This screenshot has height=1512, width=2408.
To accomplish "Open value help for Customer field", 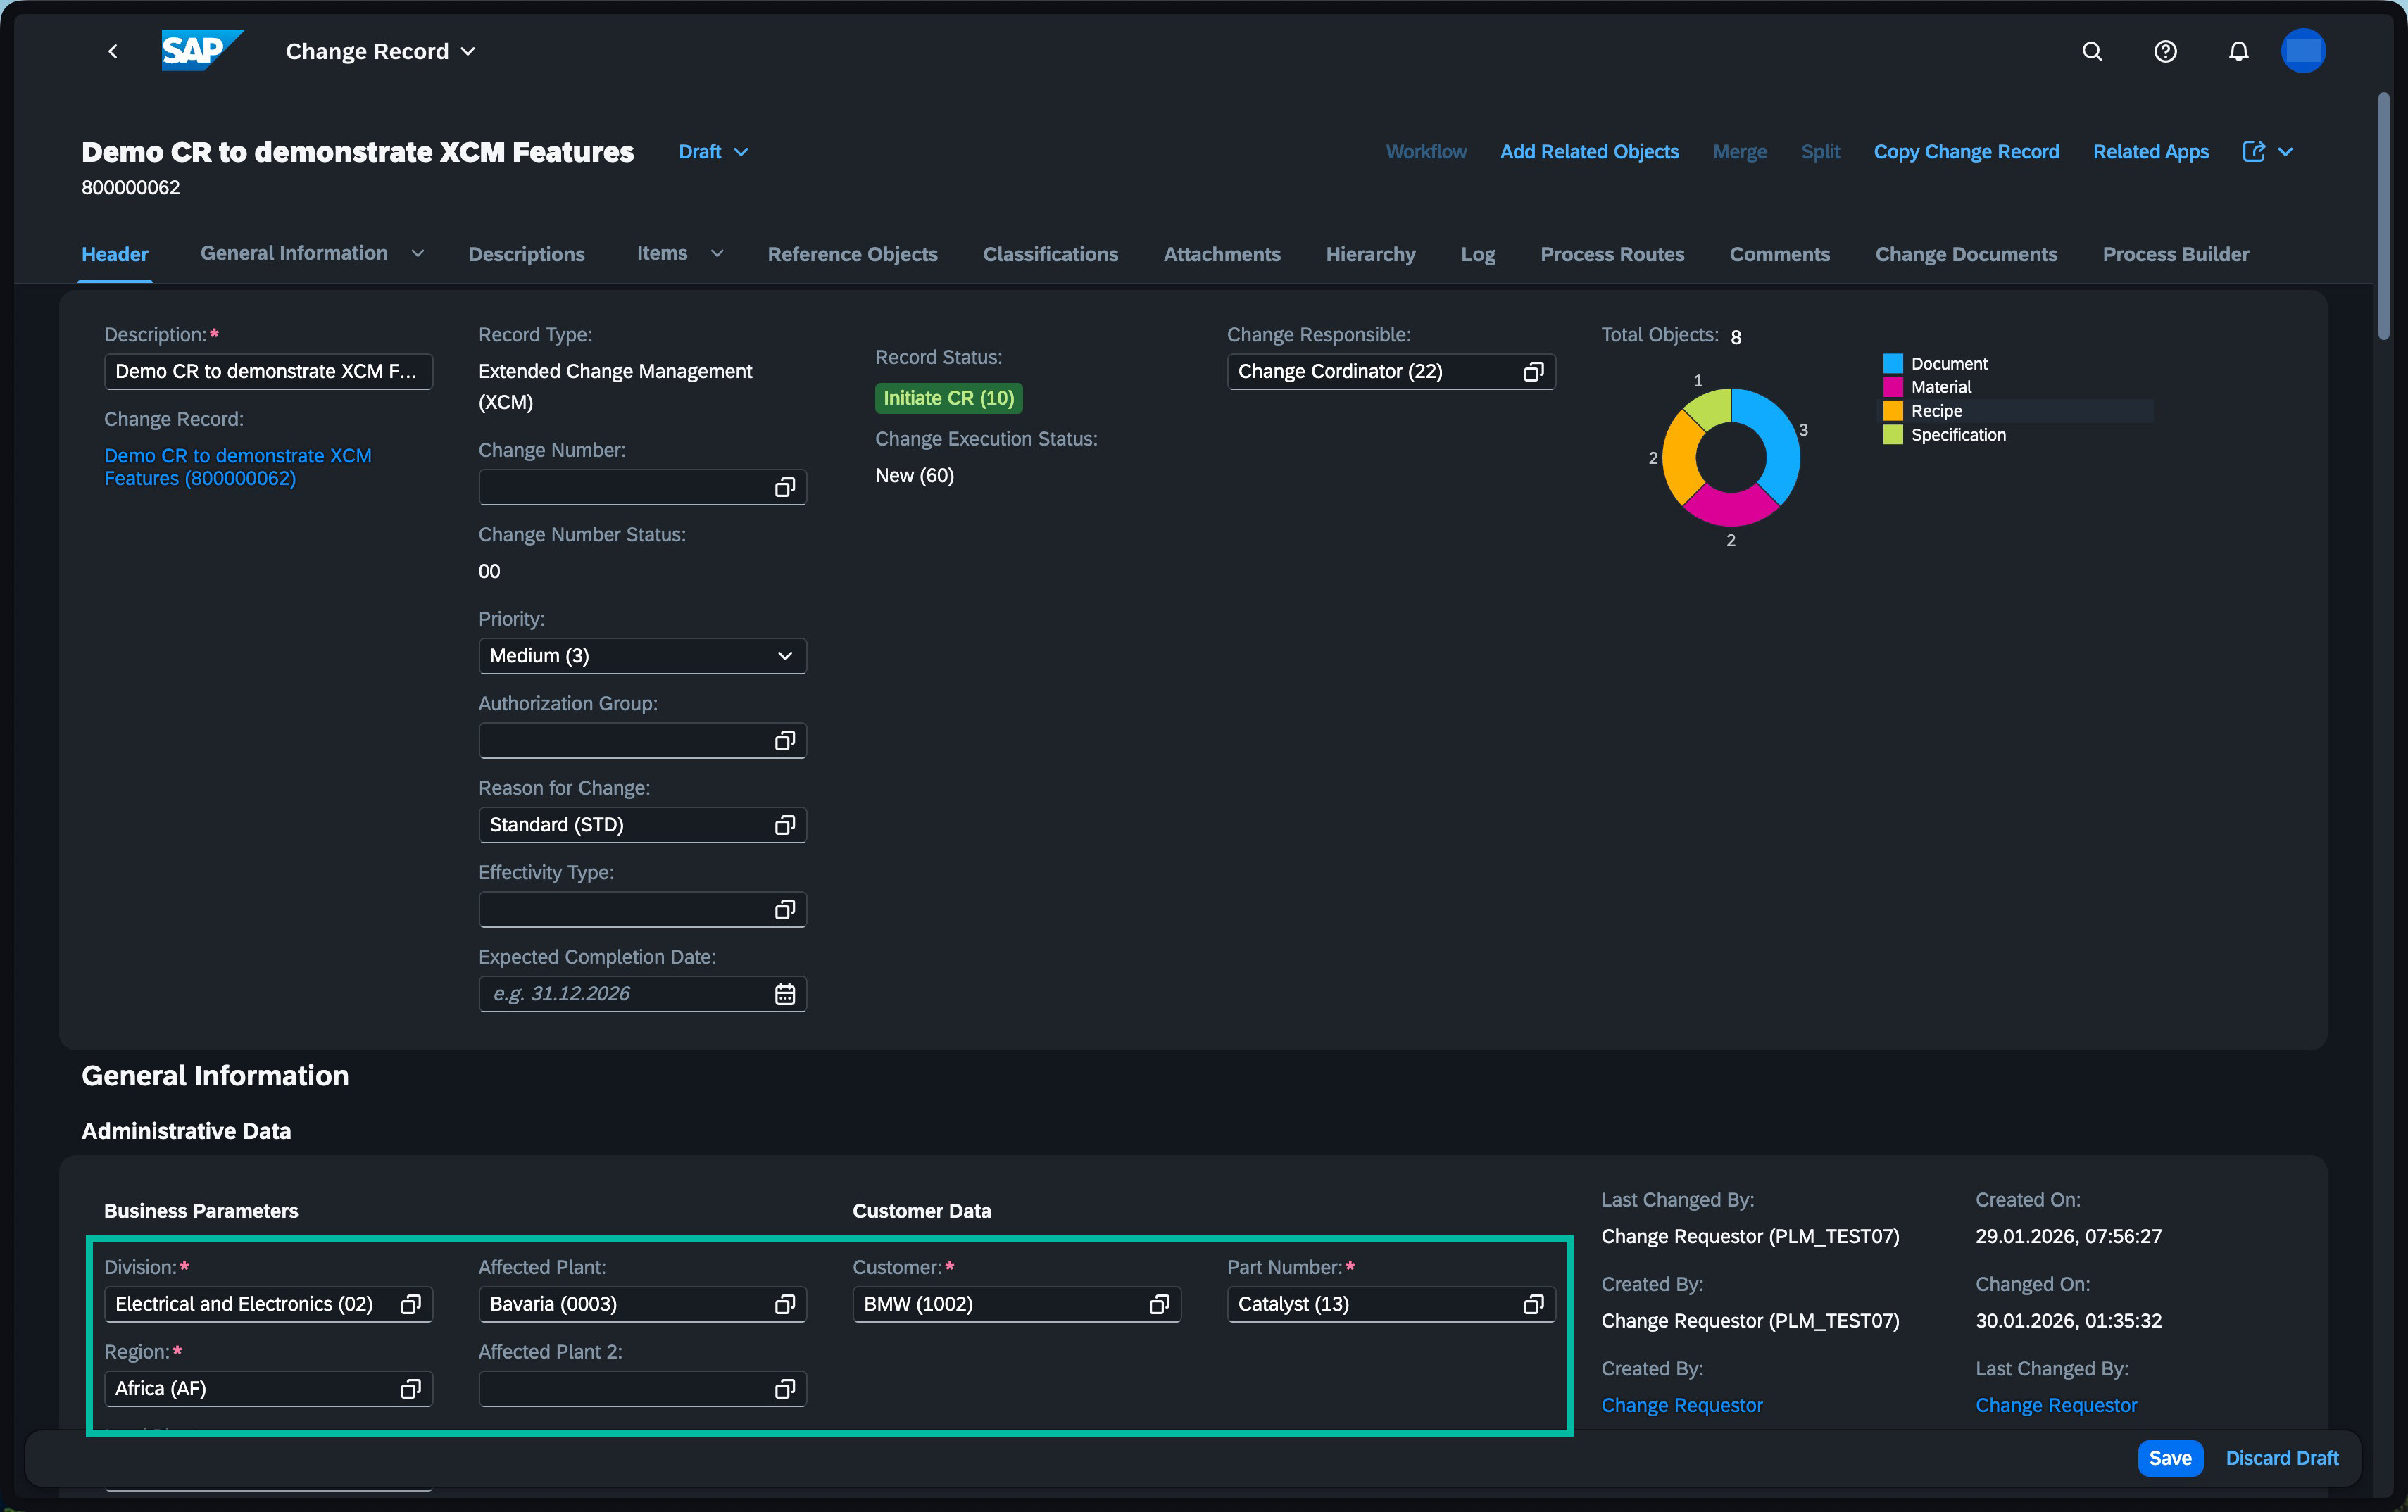I will tap(1159, 1304).
